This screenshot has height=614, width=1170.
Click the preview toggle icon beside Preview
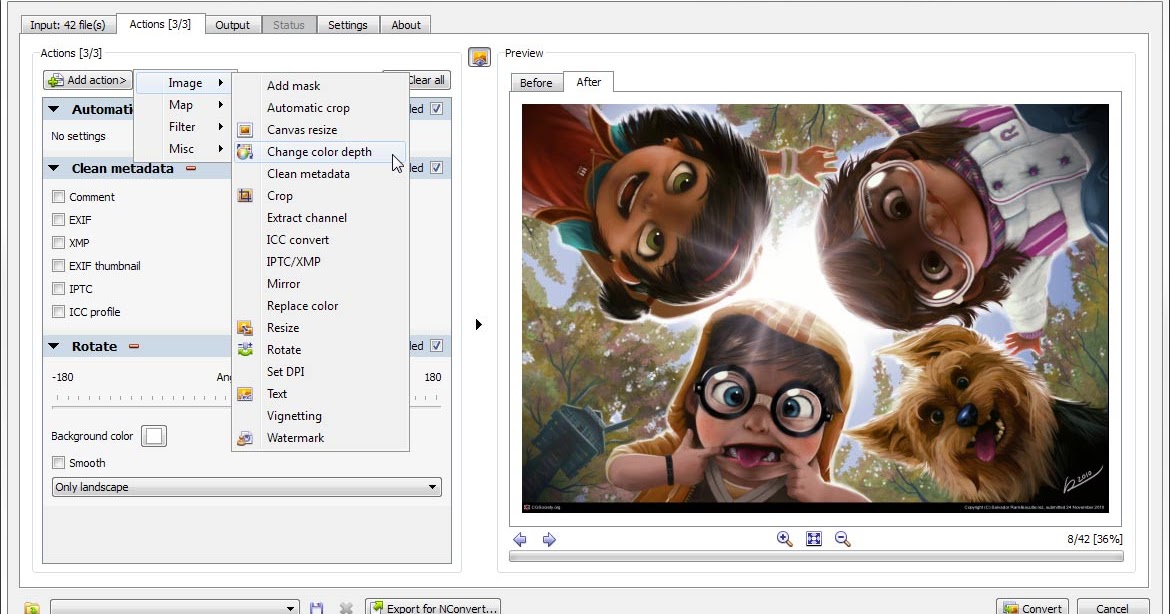click(x=479, y=57)
